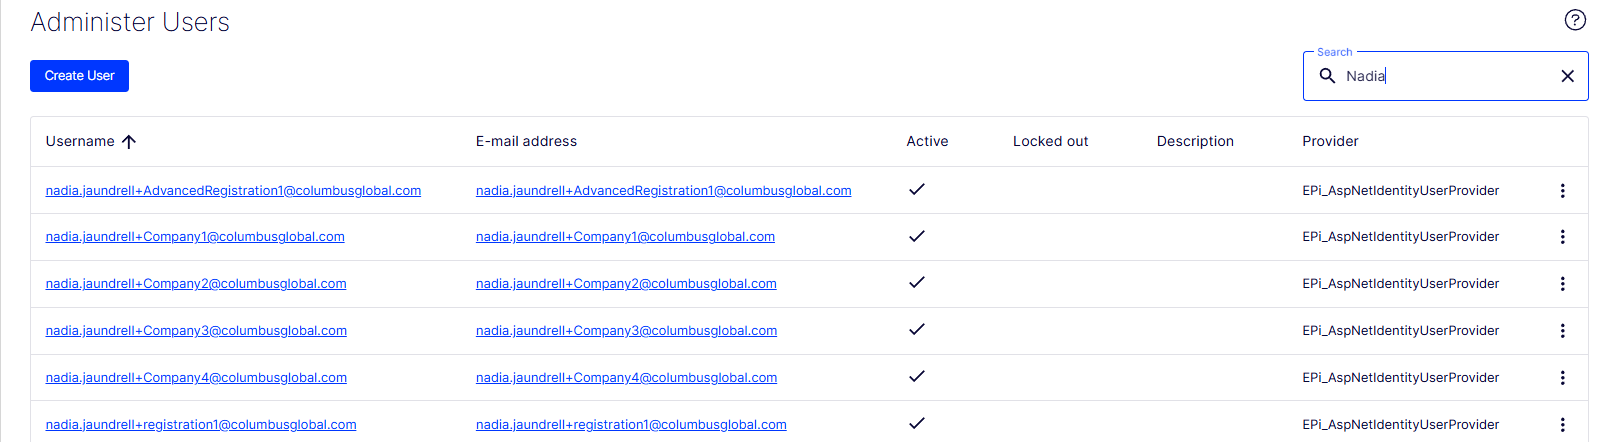Click the magnifier search icon
Screen dimensions: 1599x442
pos(1327,76)
